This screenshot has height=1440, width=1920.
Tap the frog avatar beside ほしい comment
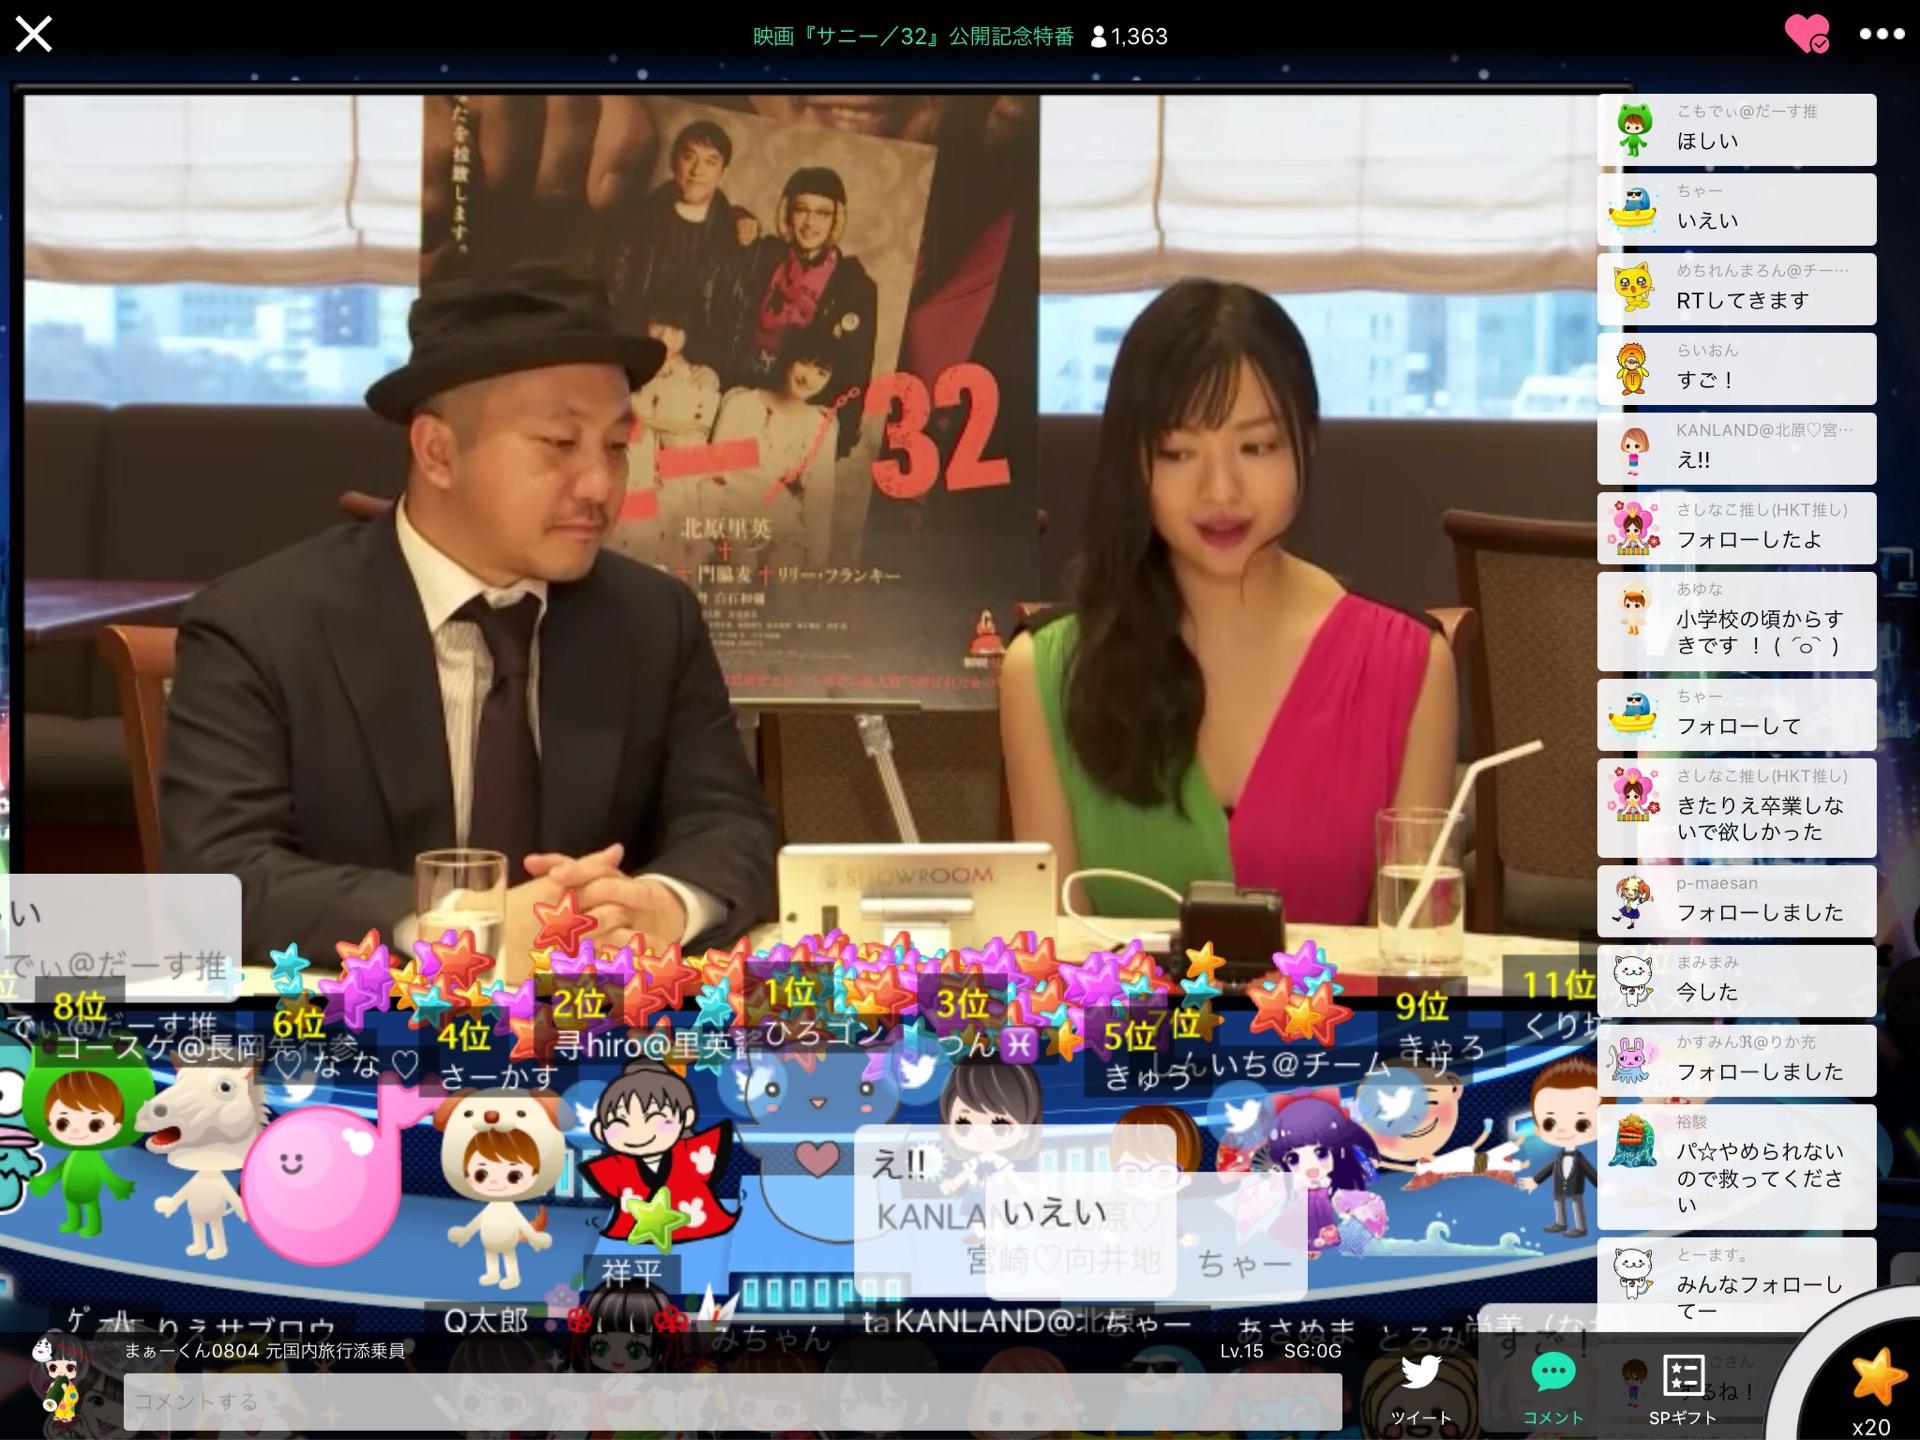(x=1633, y=130)
